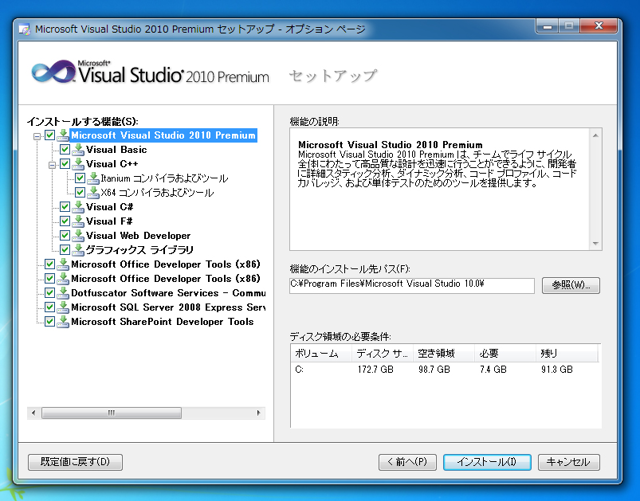
Task: Click install icon beside グラフィックス ライブラリ
Action: click(x=78, y=250)
